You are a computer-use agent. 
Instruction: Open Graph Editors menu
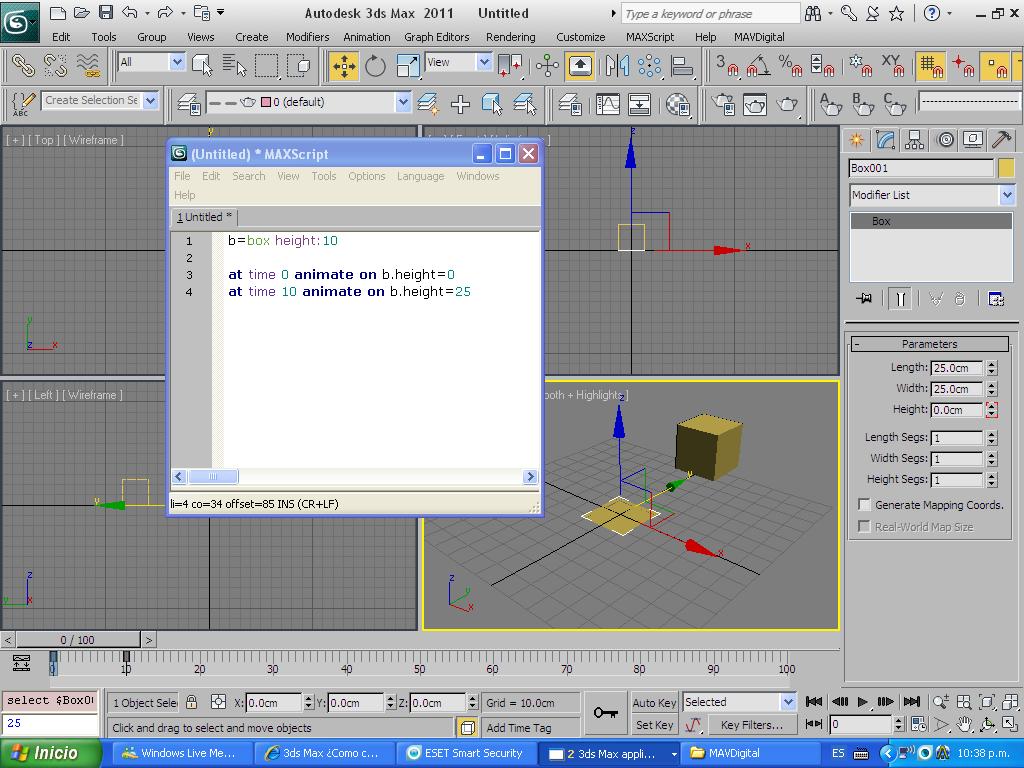[436, 37]
